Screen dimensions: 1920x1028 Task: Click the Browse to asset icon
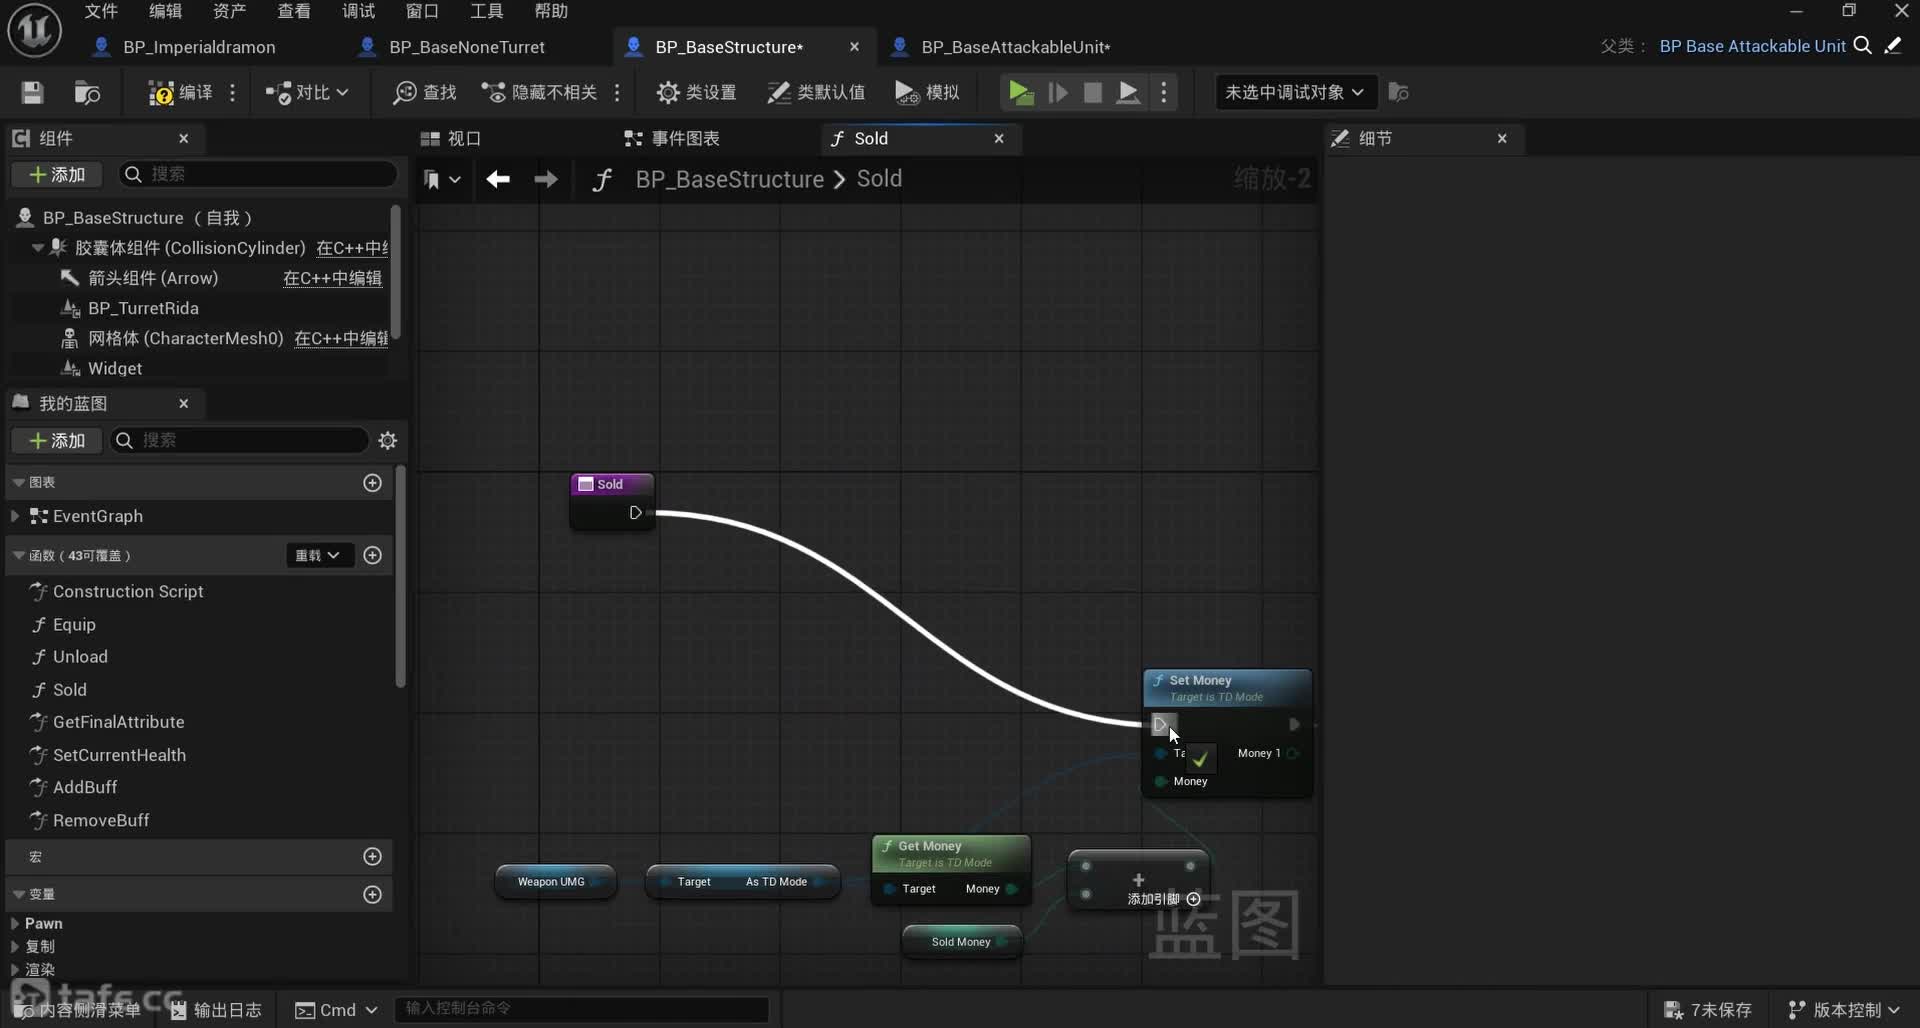pos(88,93)
